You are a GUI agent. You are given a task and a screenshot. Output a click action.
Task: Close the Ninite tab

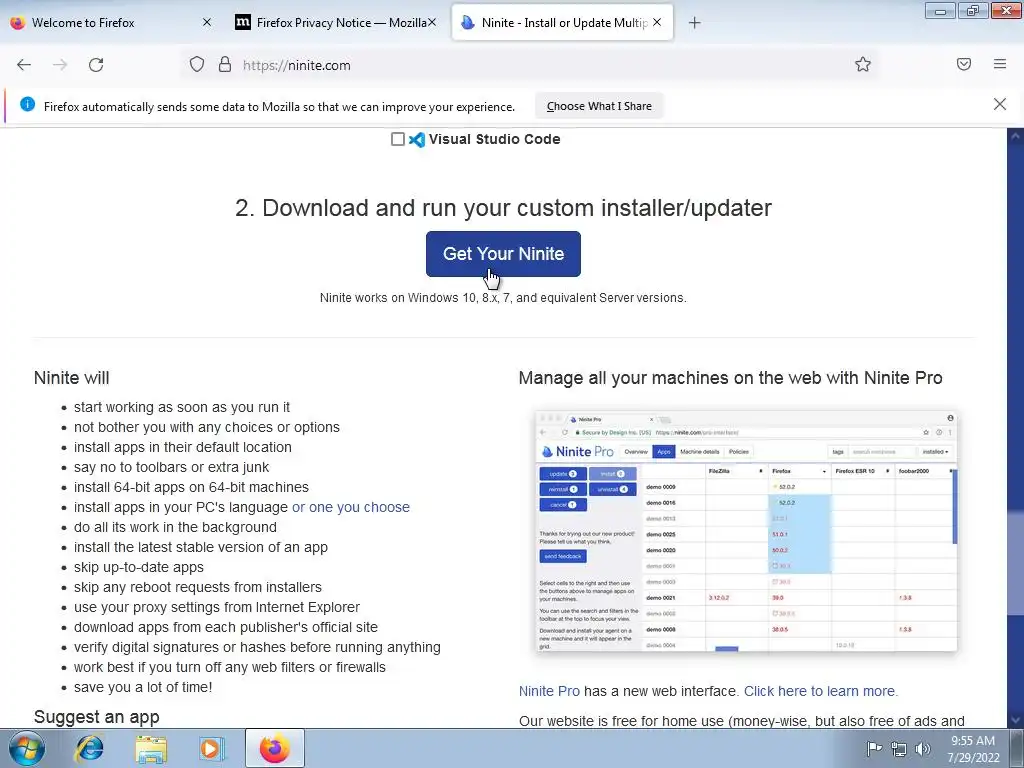click(x=657, y=22)
